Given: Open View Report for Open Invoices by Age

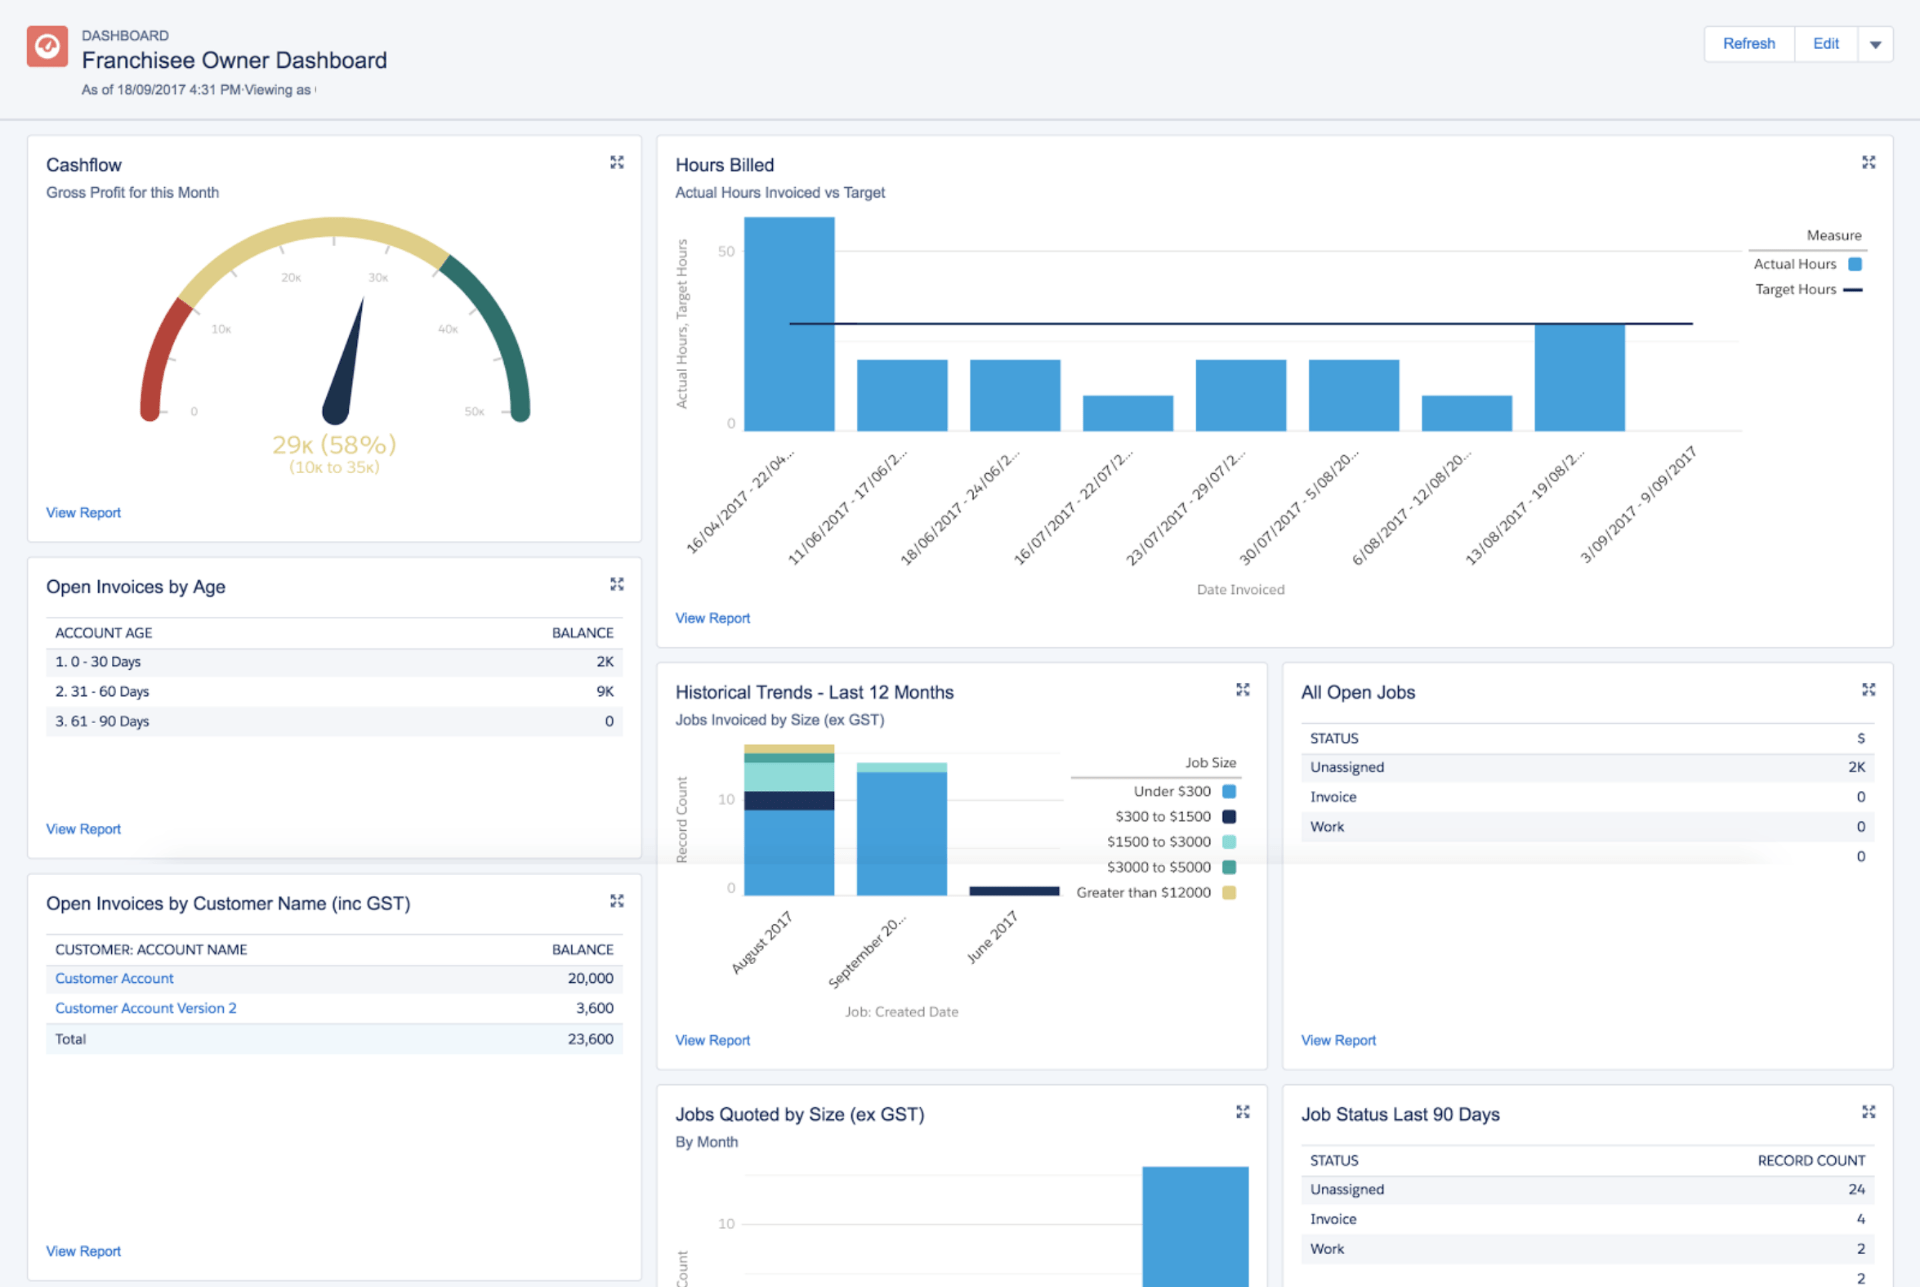Looking at the screenshot, I should (x=83, y=829).
